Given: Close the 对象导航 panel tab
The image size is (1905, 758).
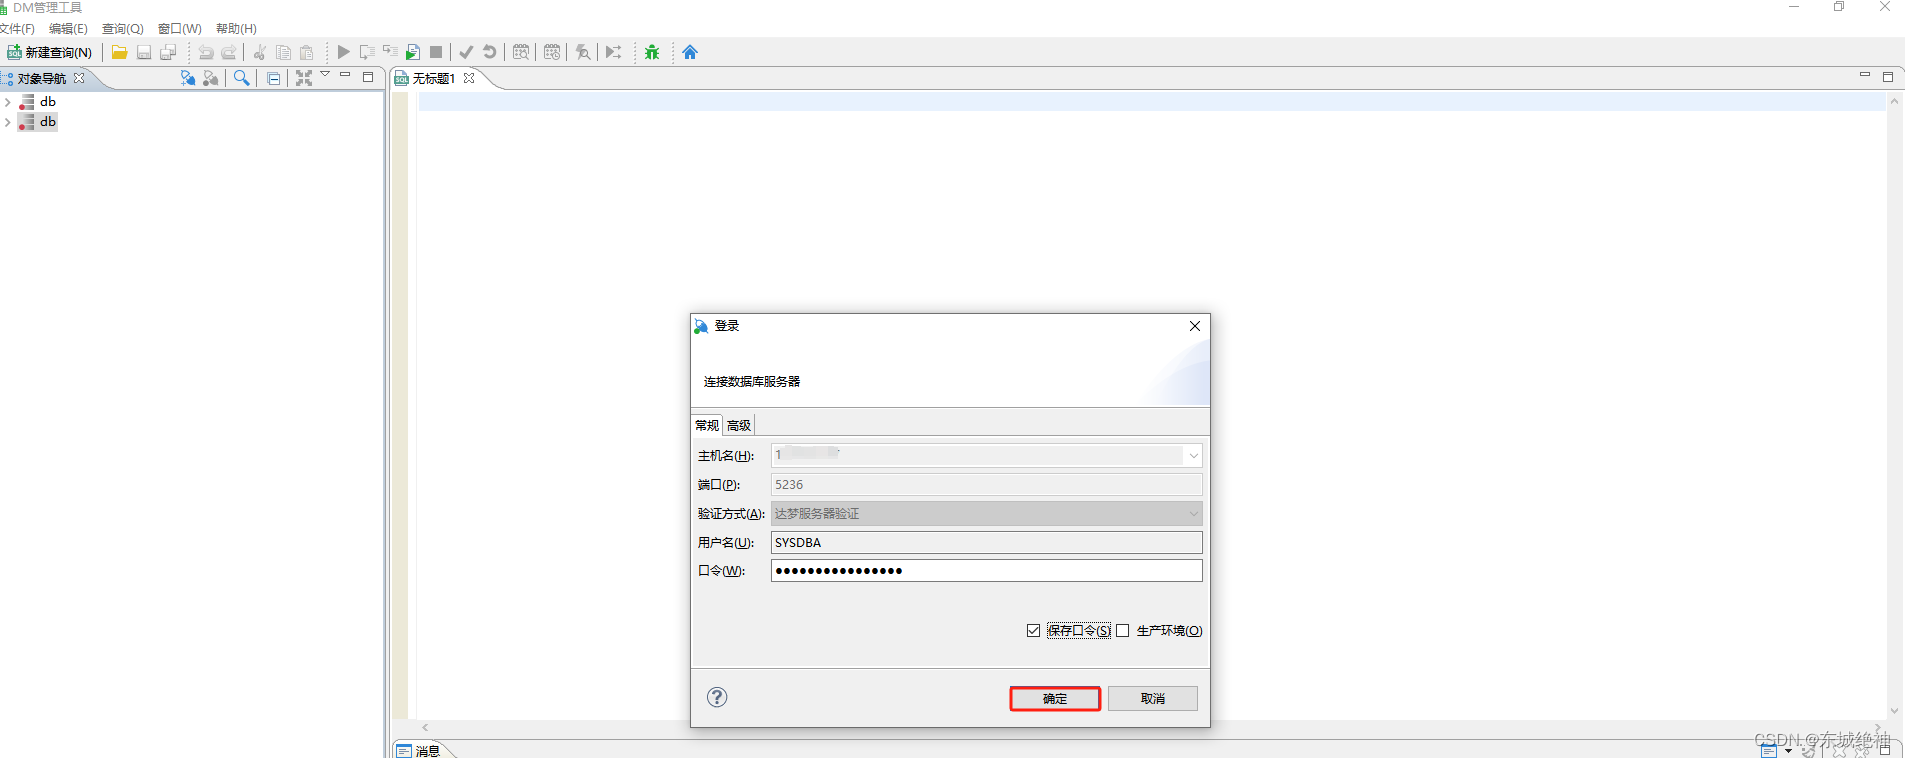Looking at the screenshot, I should tap(79, 78).
